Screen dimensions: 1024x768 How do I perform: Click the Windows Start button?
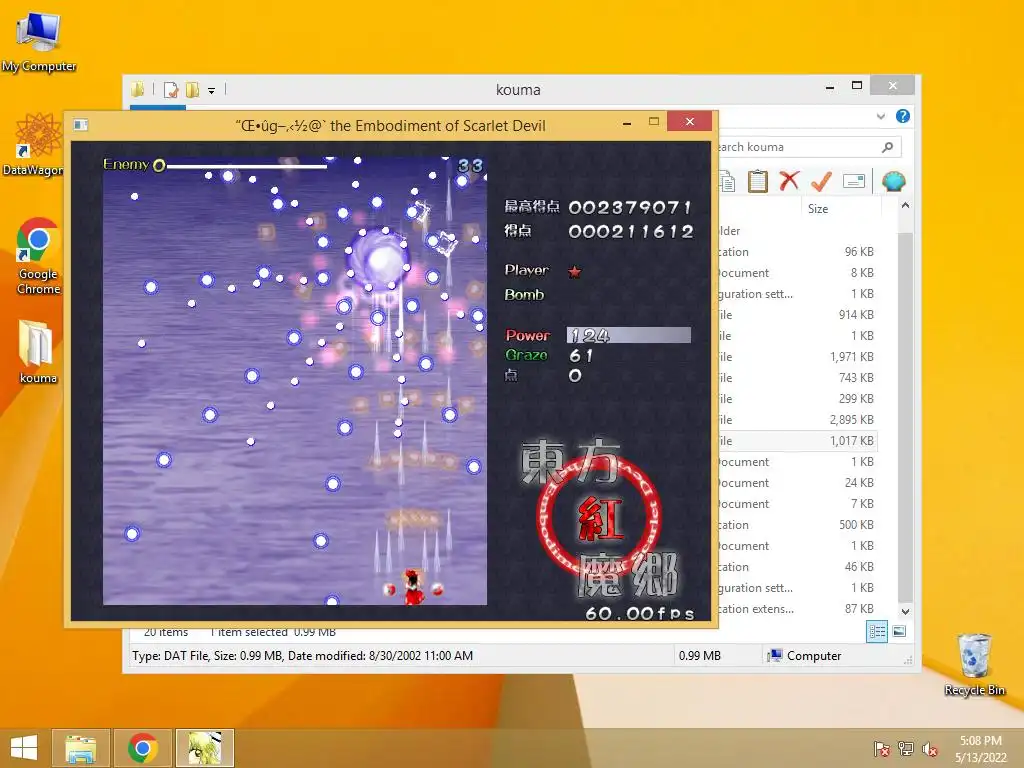coord(24,748)
